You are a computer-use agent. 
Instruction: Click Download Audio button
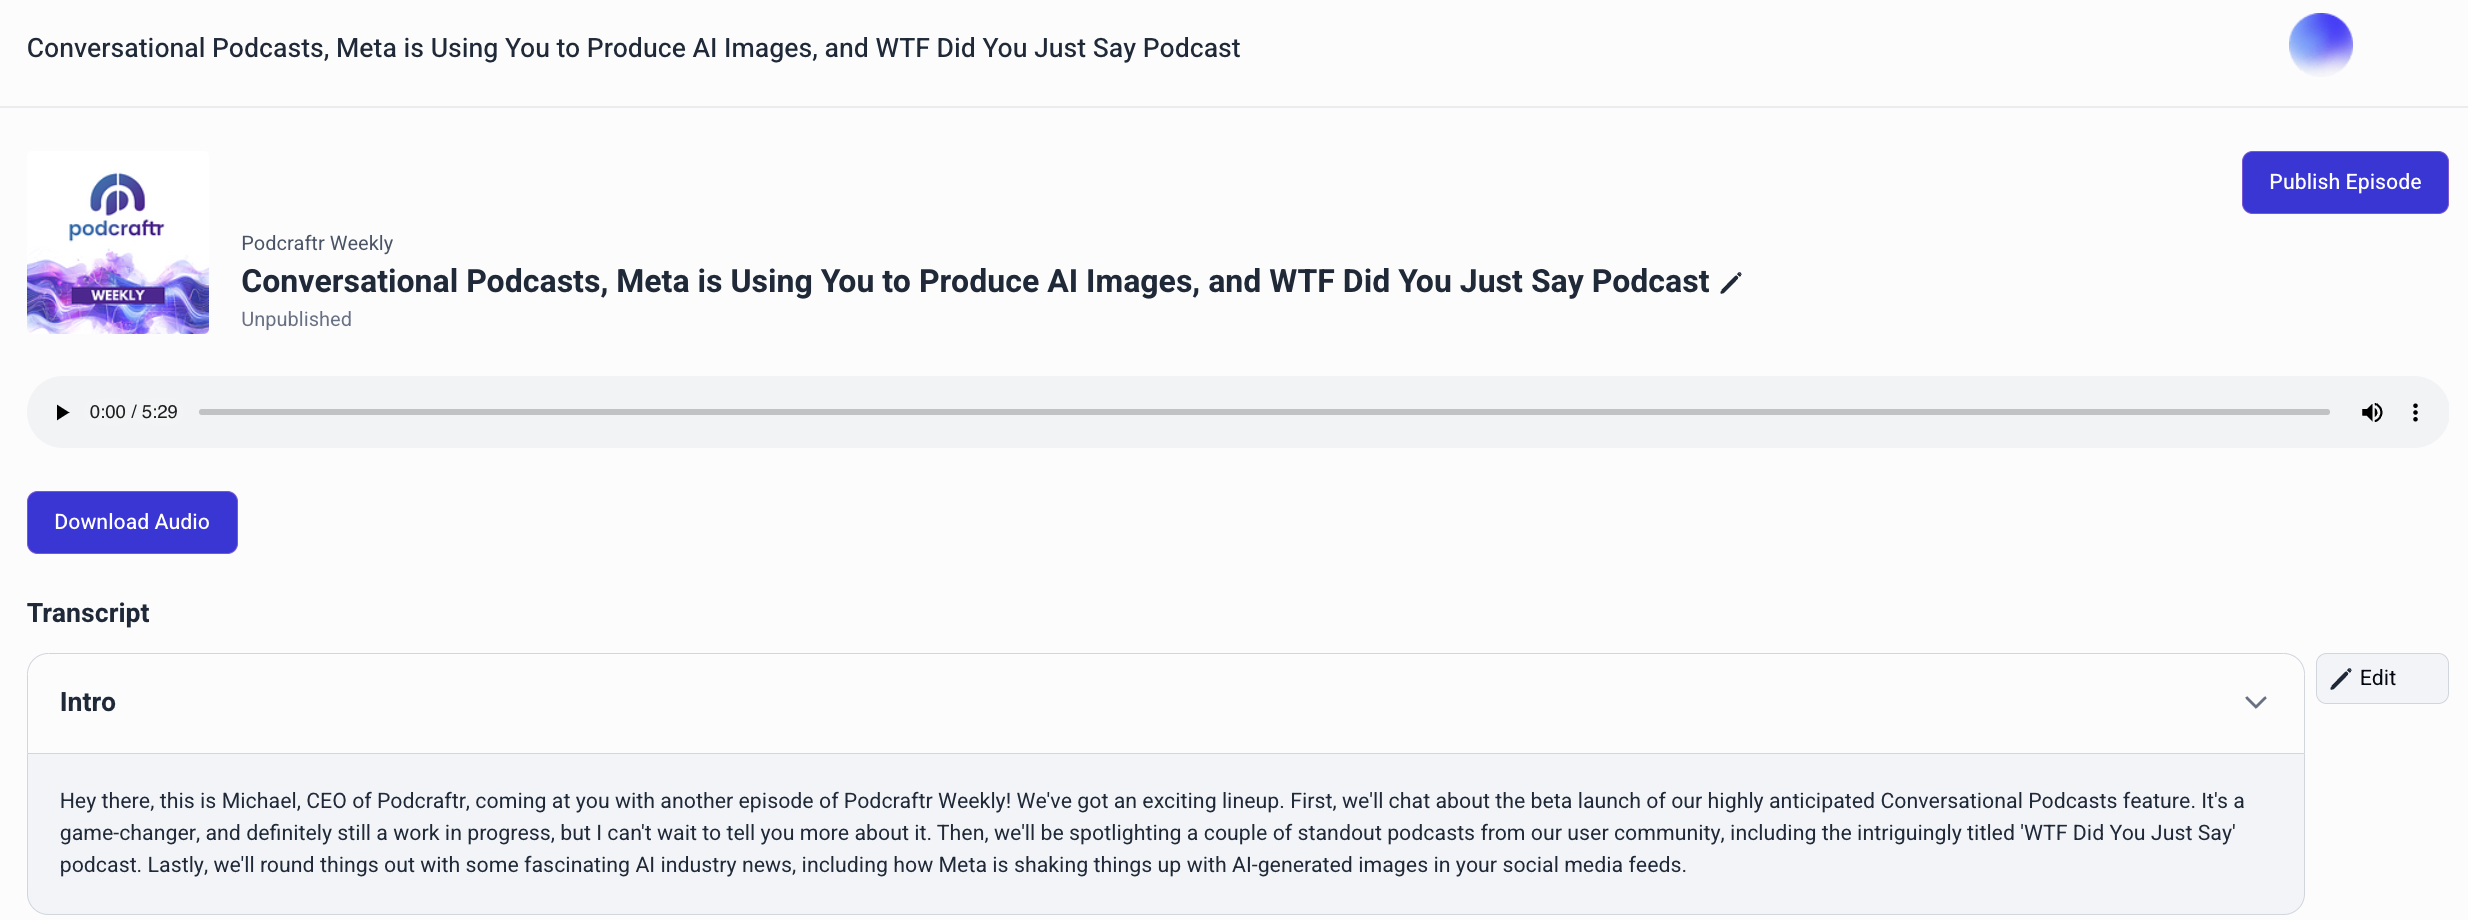(x=132, y=522)
